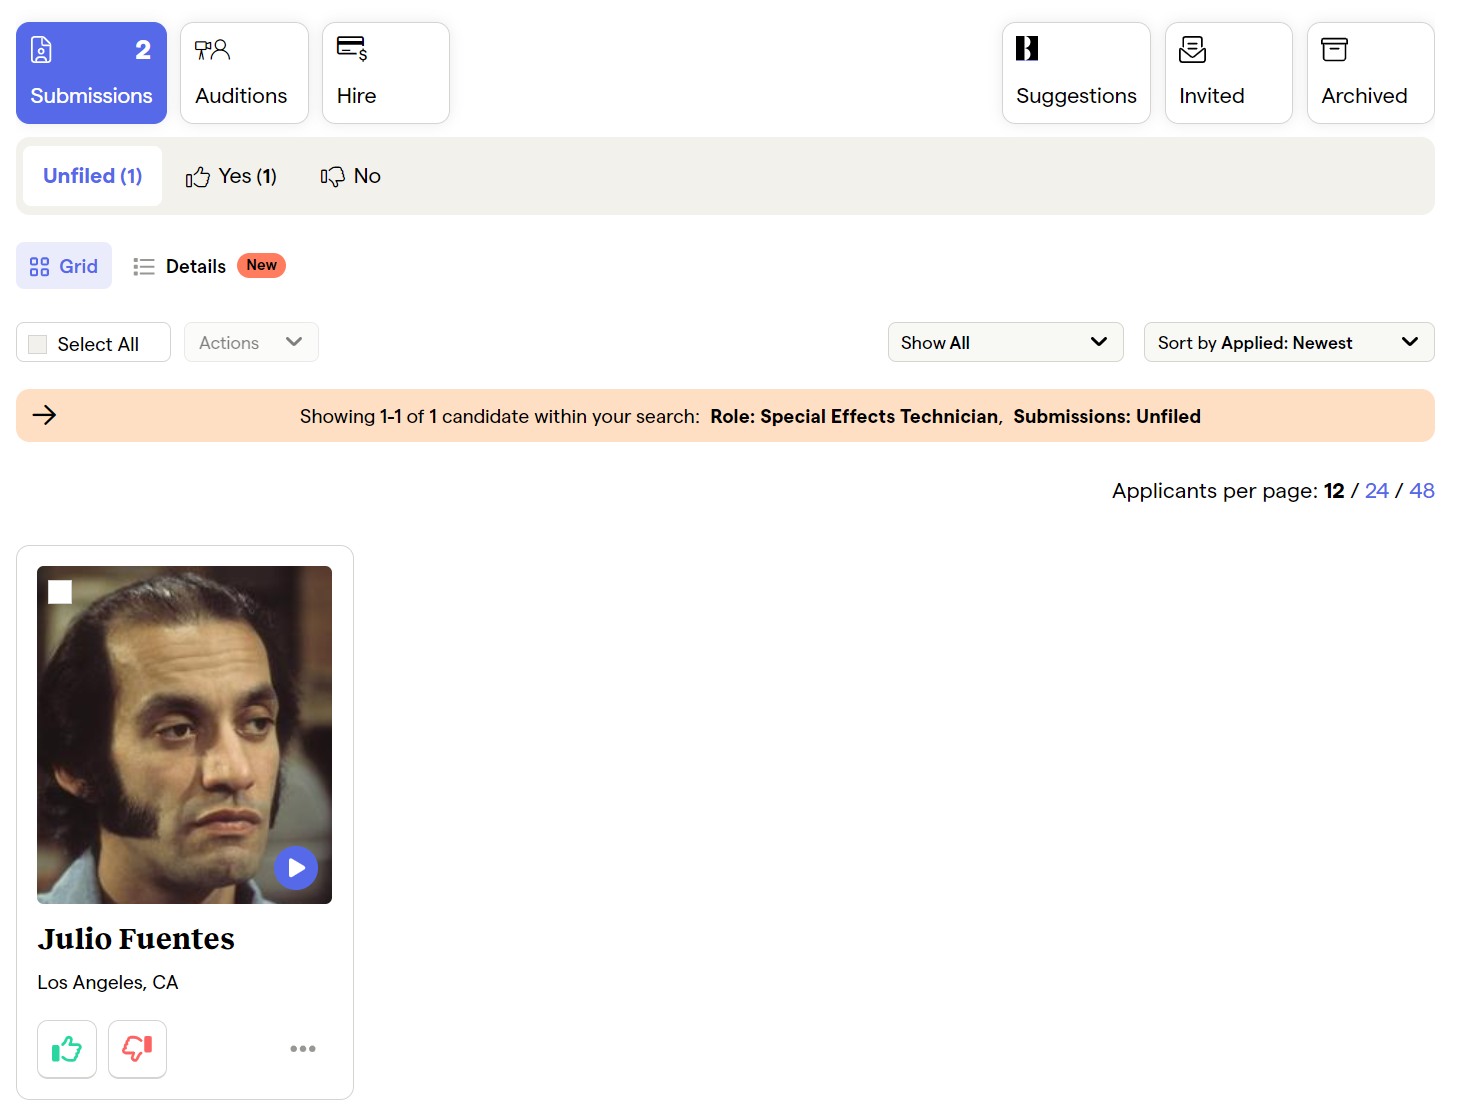Viewport: 1465px width, 1114px height.
Task: Open the Submissions tab
Action: (x=91, y=73)
